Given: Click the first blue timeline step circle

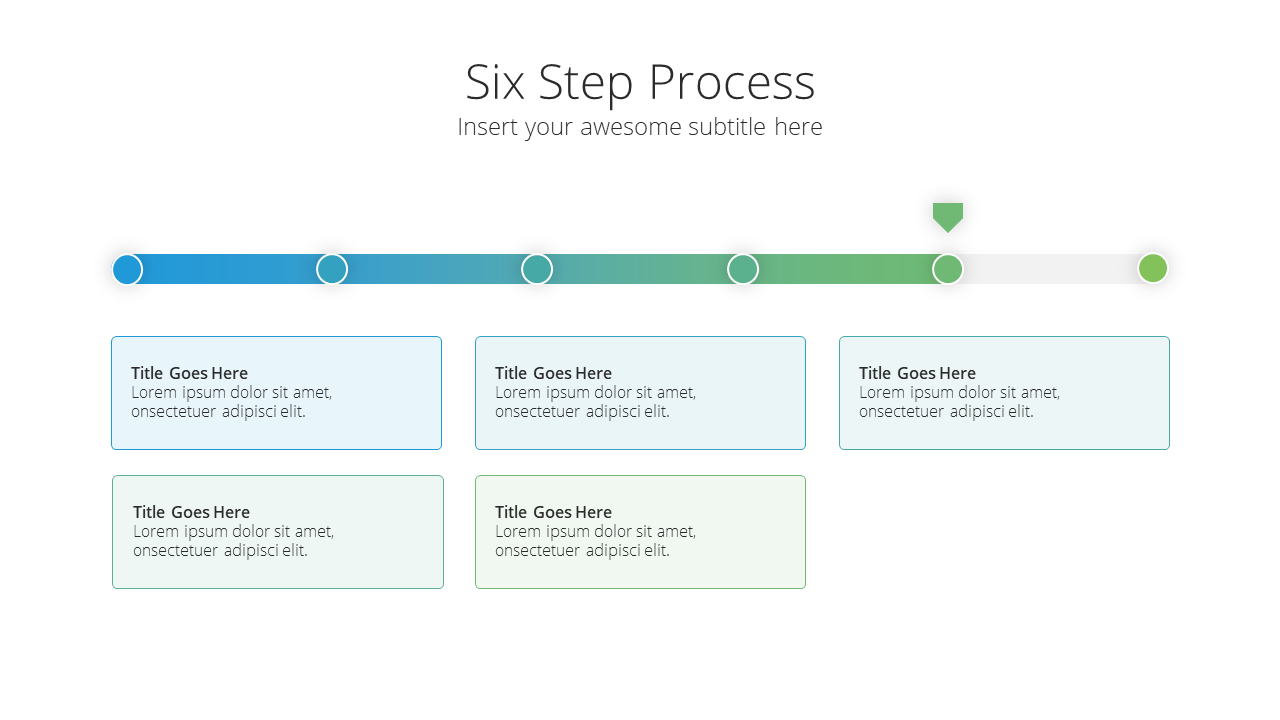Looking at the screenshot, I should tap(127, 269).
